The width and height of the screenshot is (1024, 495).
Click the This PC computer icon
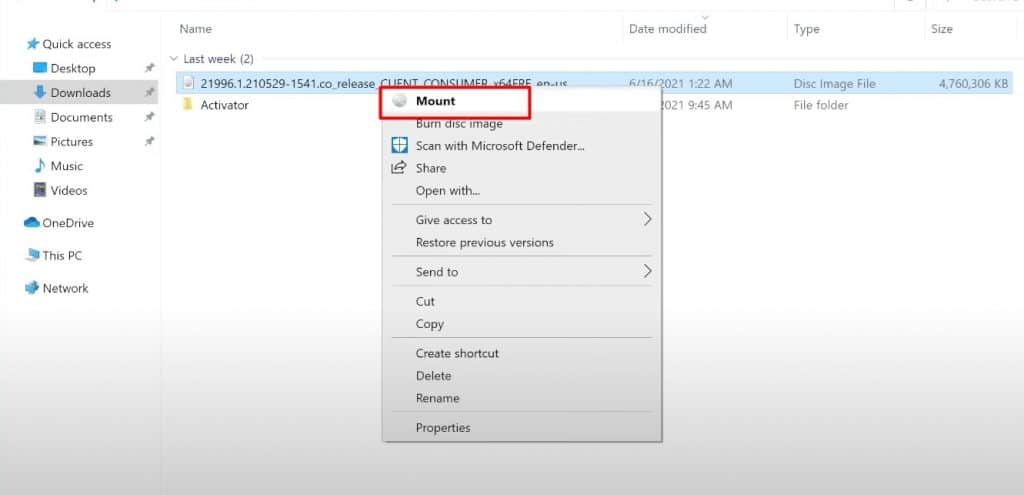(x=33, y=255)
